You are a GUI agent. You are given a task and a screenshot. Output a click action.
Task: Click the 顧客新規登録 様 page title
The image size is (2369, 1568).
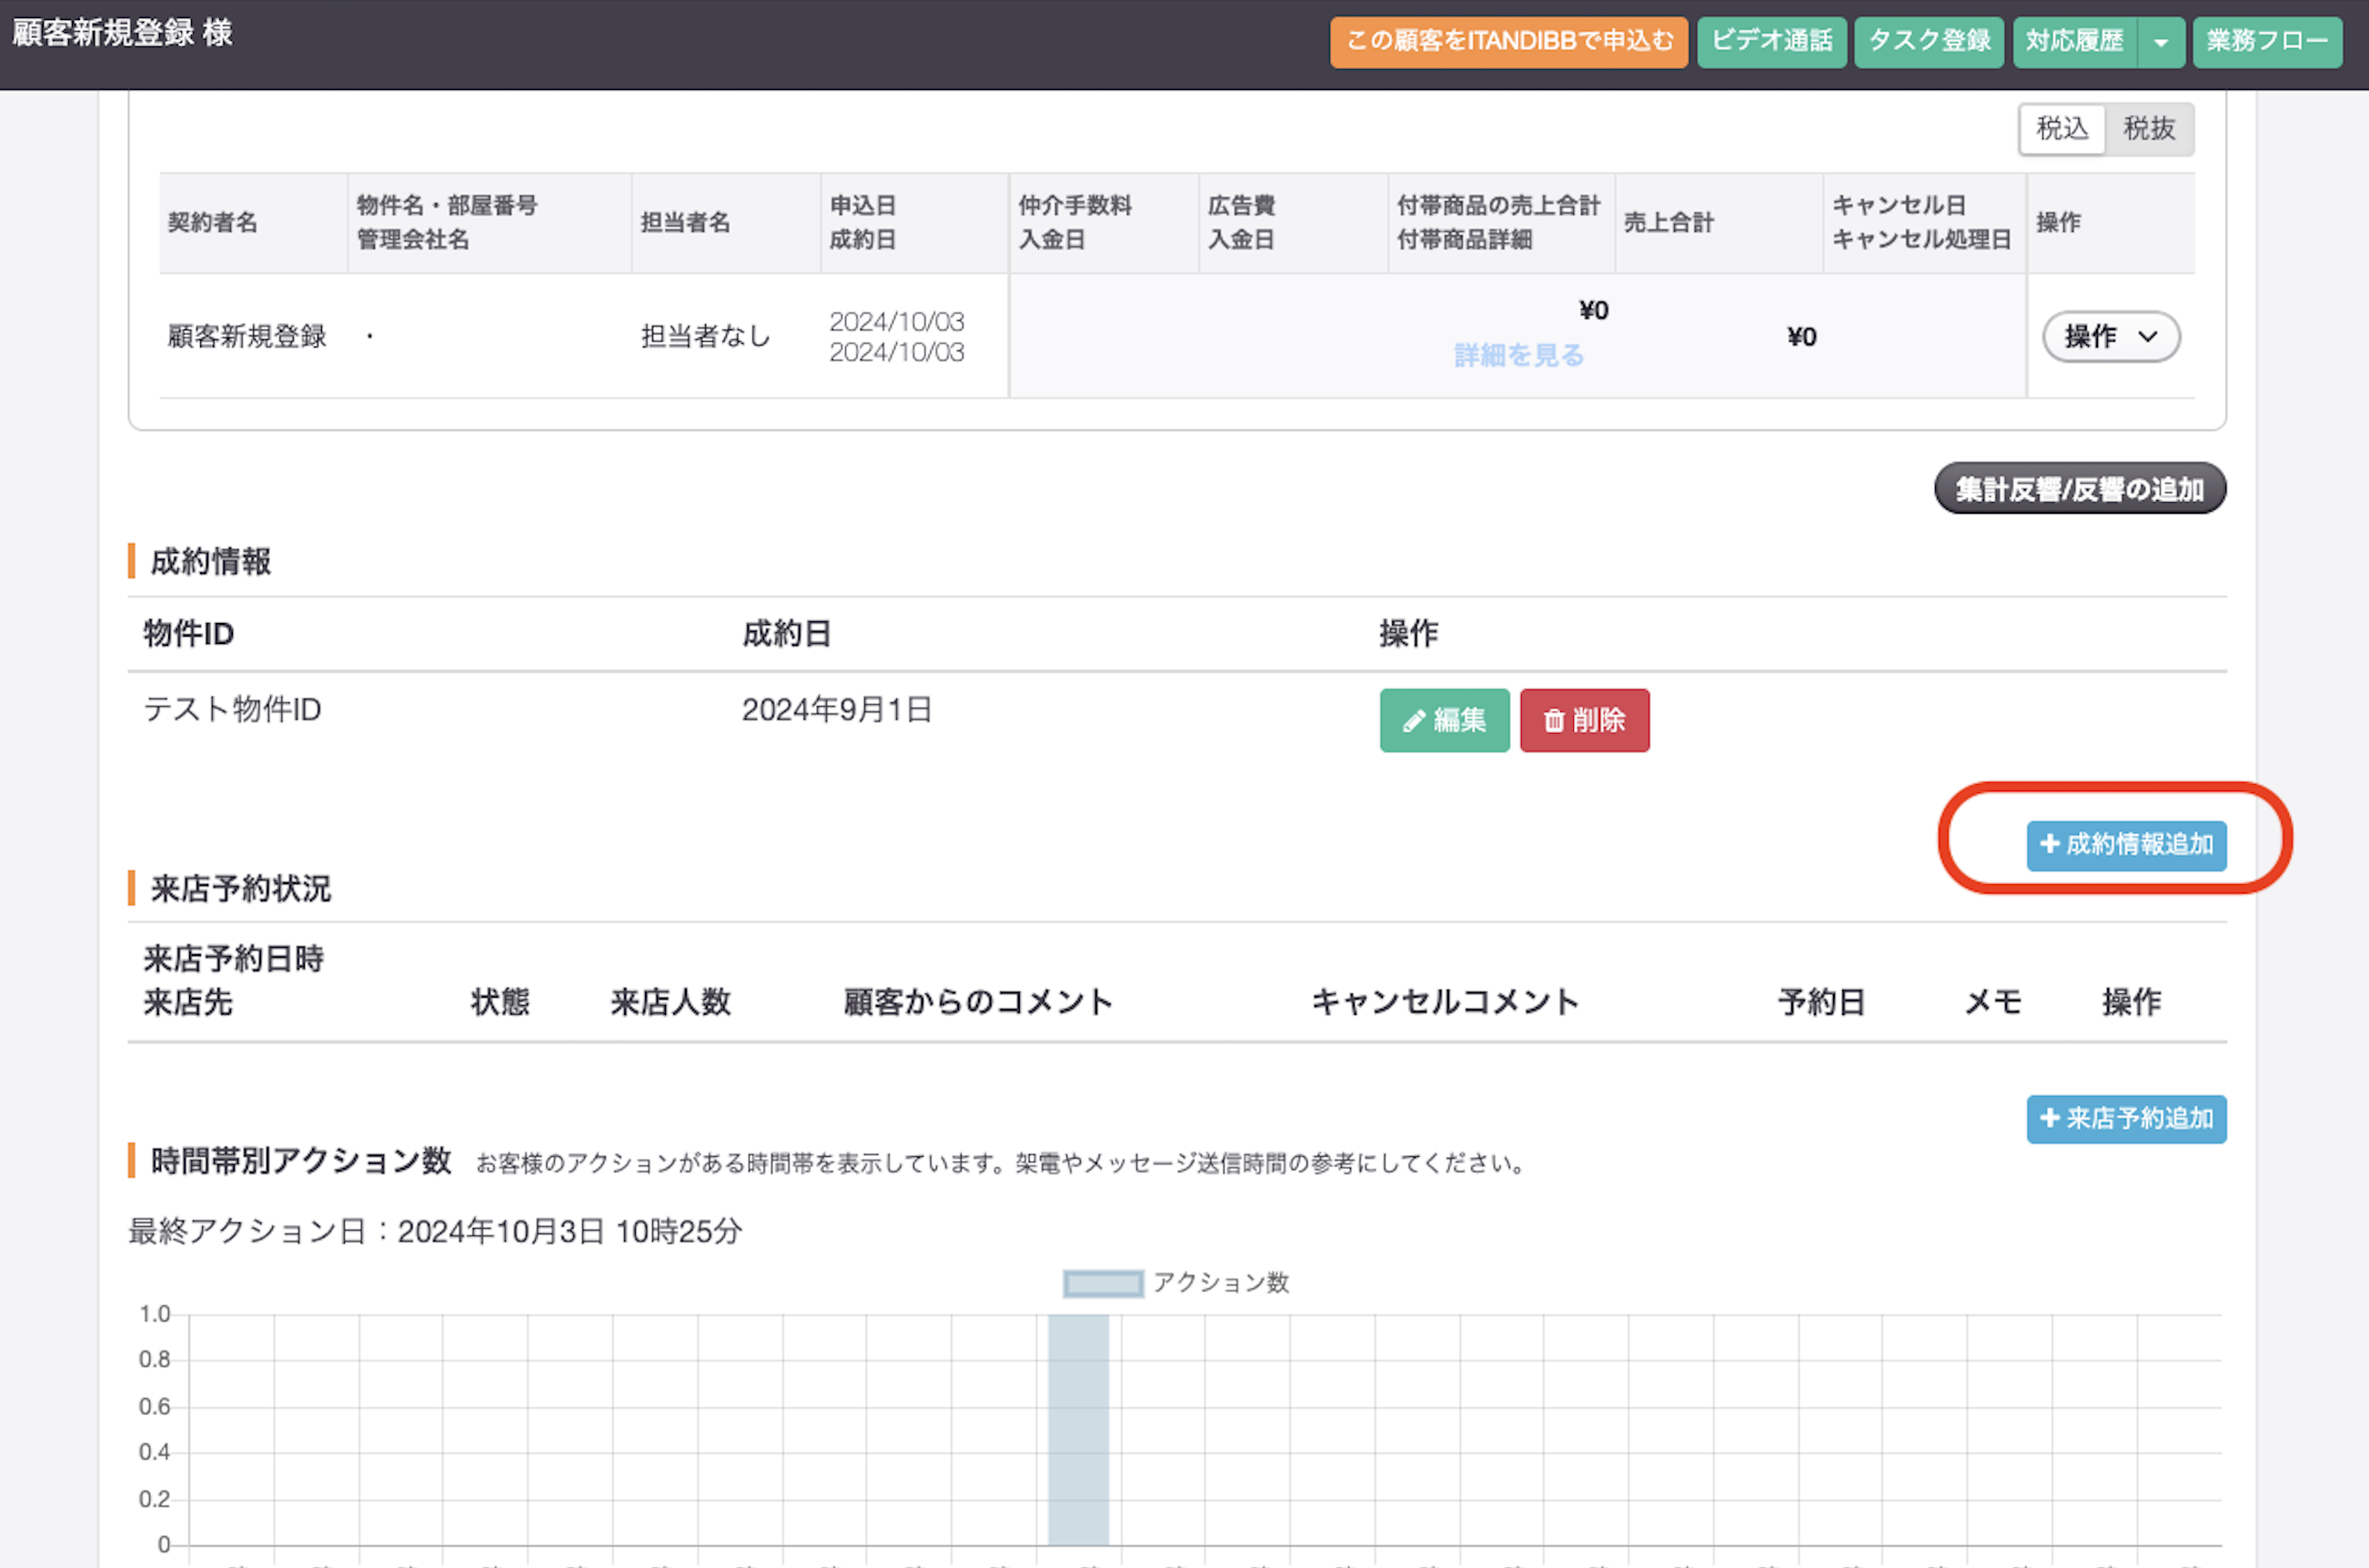[x=122, y=33]
